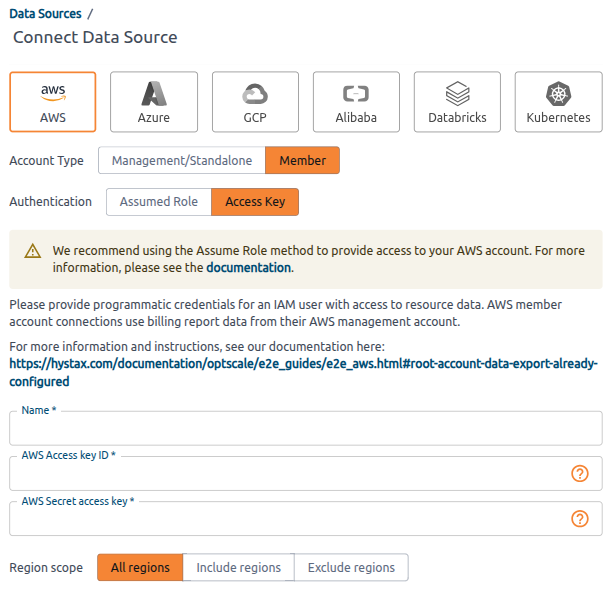
Task: Choose Exclude regions scope
Action: pos(351,567)
